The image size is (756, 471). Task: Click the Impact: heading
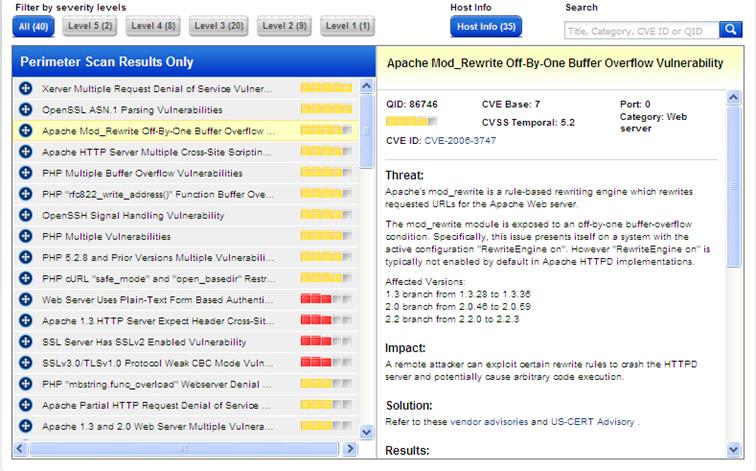(x=405, y=348)
